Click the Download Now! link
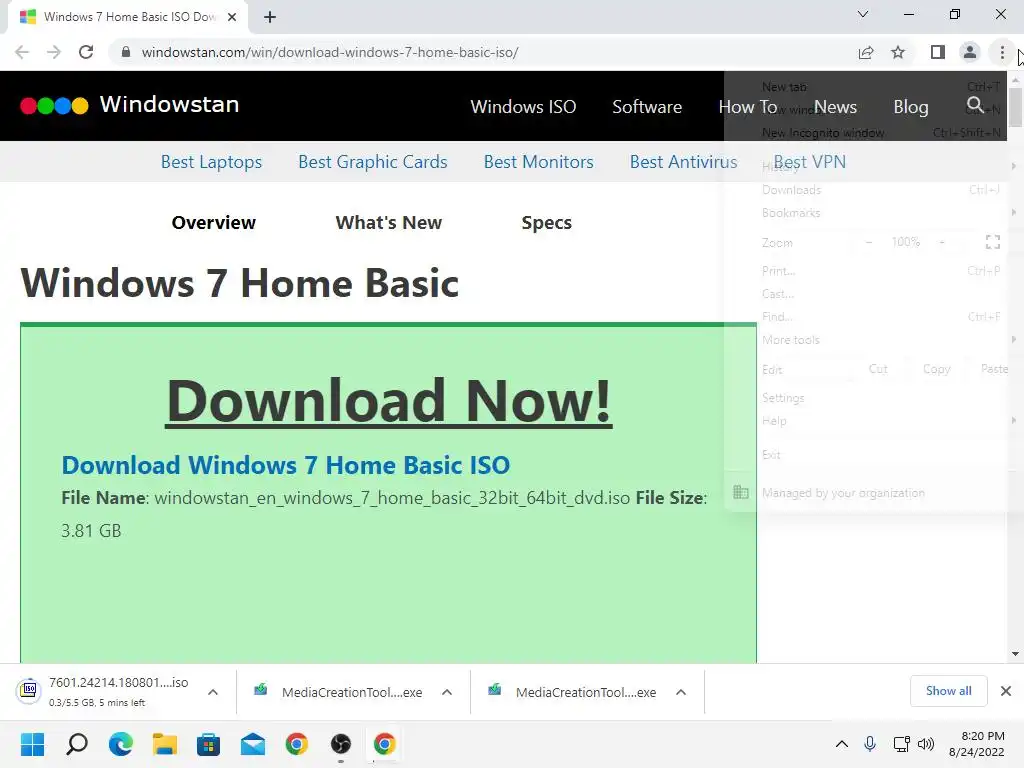Viewport: 1024px width, 768px height. tap(389, 401)
